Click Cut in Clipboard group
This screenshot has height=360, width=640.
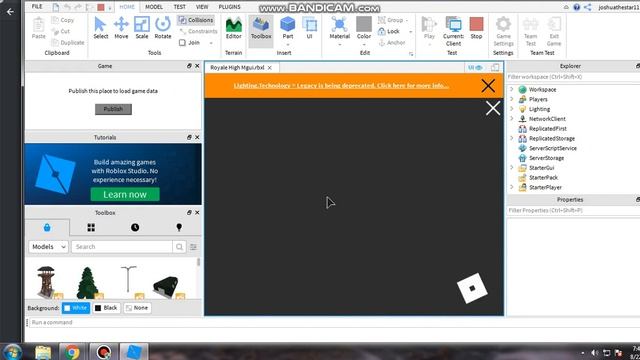61,31
